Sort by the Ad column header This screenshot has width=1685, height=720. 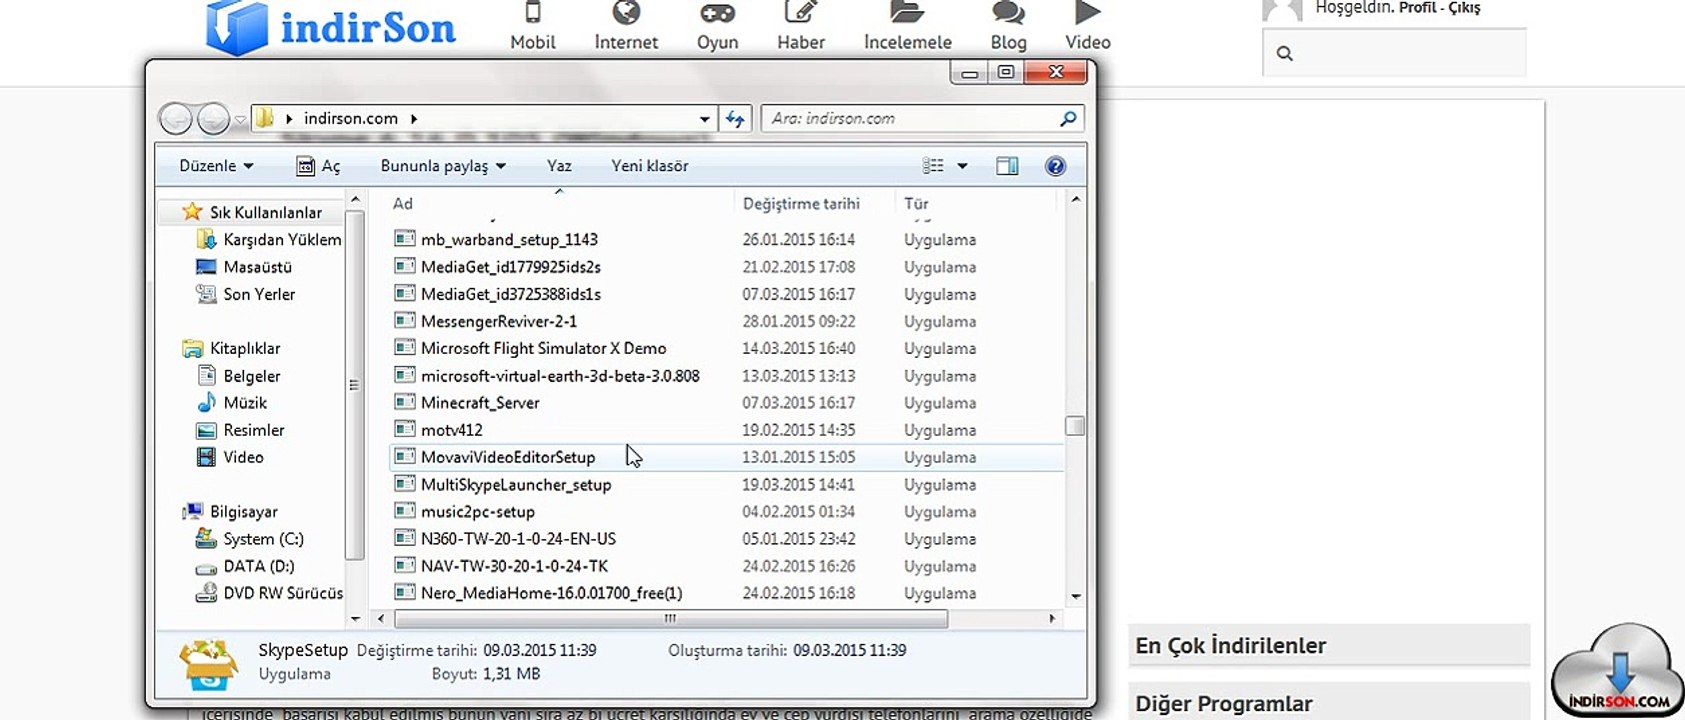click(403, 204)
